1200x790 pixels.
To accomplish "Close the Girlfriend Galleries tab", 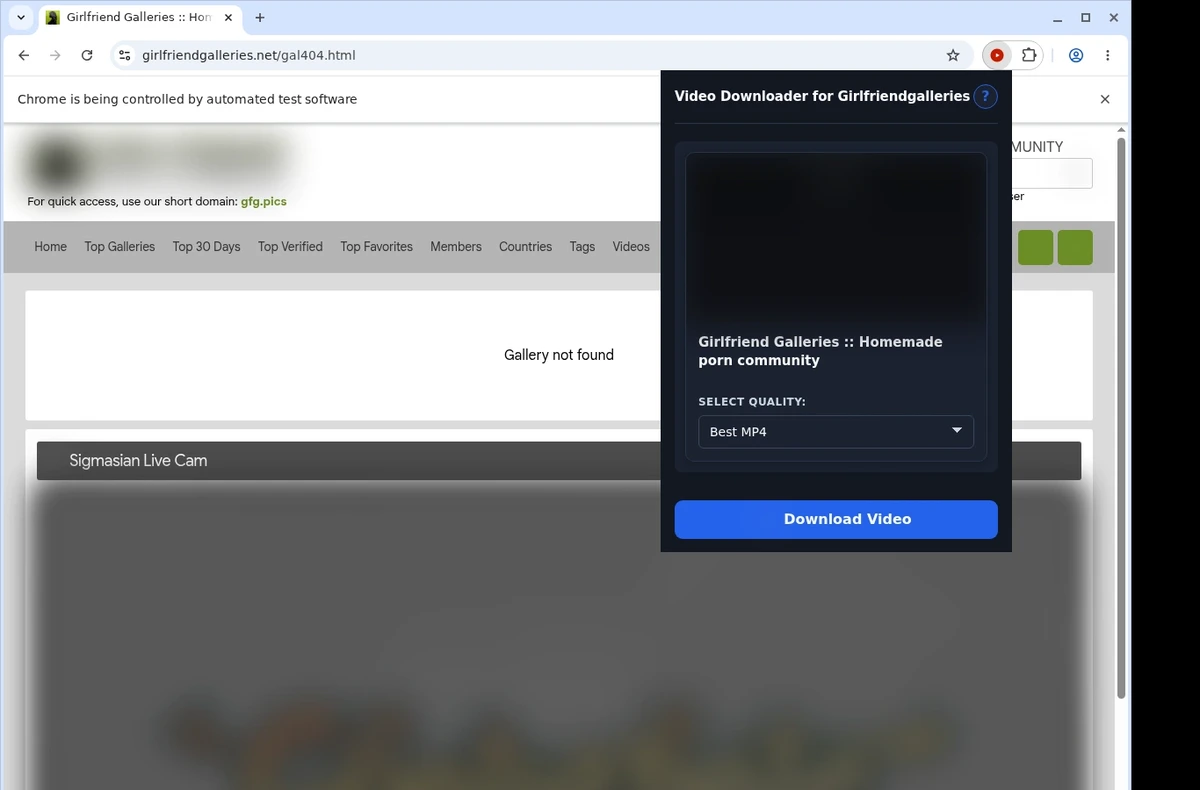I will pyautogui.click(x=227, y=18).
